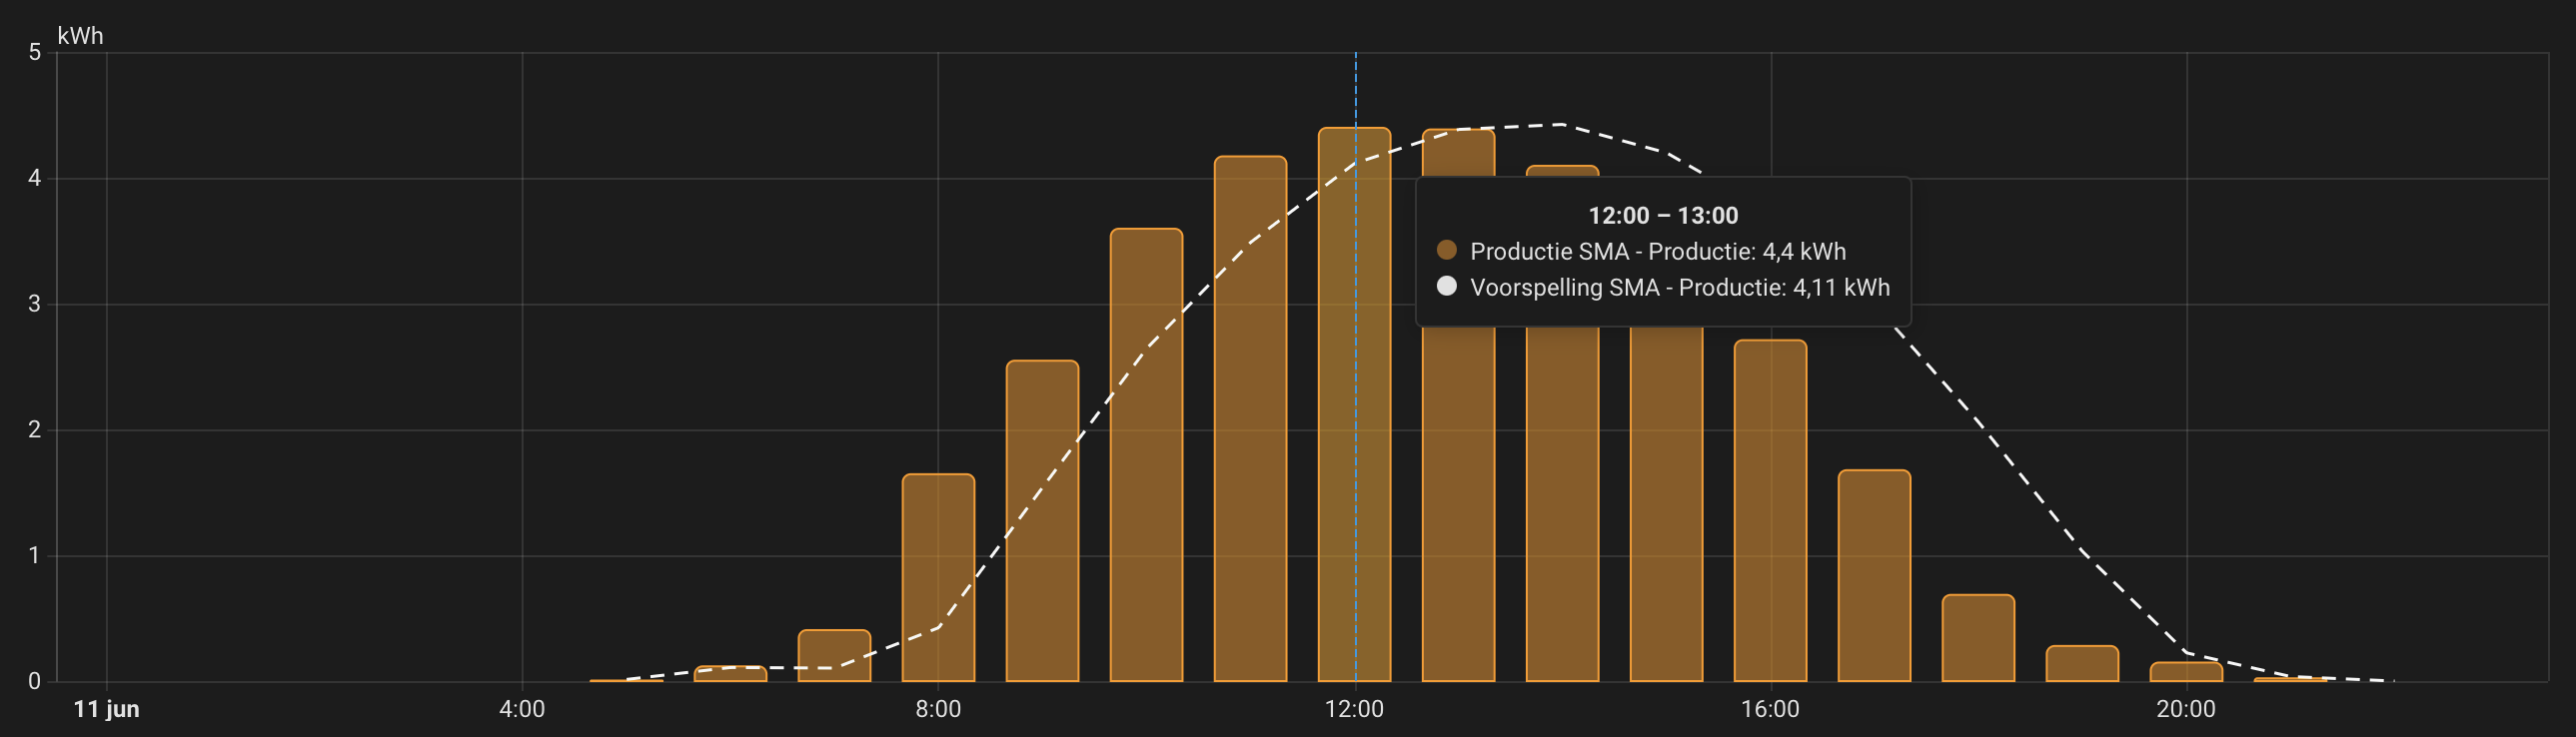Click the Voorspelling SMA forecast text in tooltip

tap(1680, 288)
